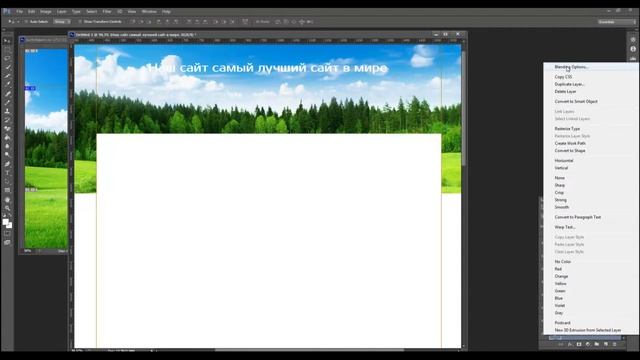
Task: Open the Group dropdown in options bar
Action: [x=62, y=22]
